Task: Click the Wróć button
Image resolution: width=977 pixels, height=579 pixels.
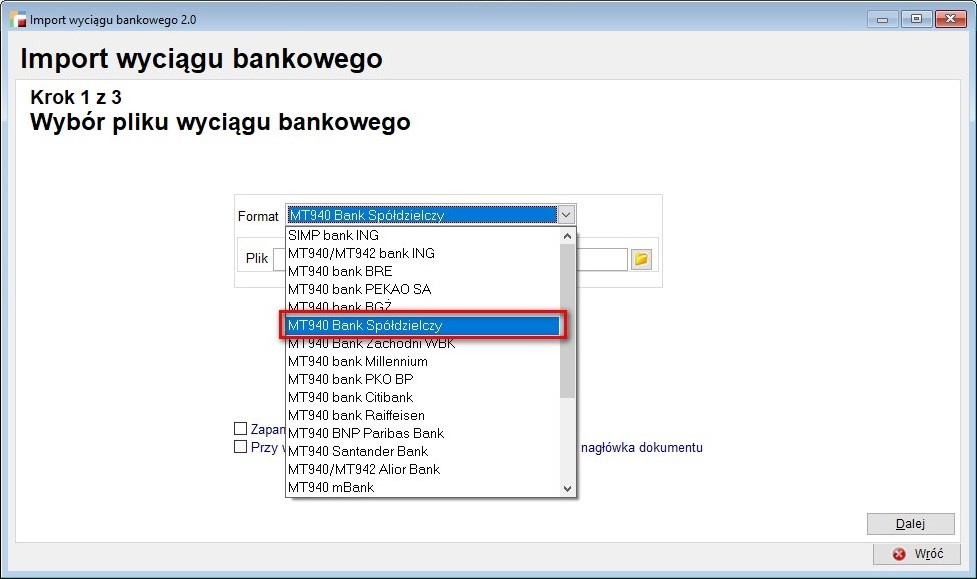Action: coord(917,554)
